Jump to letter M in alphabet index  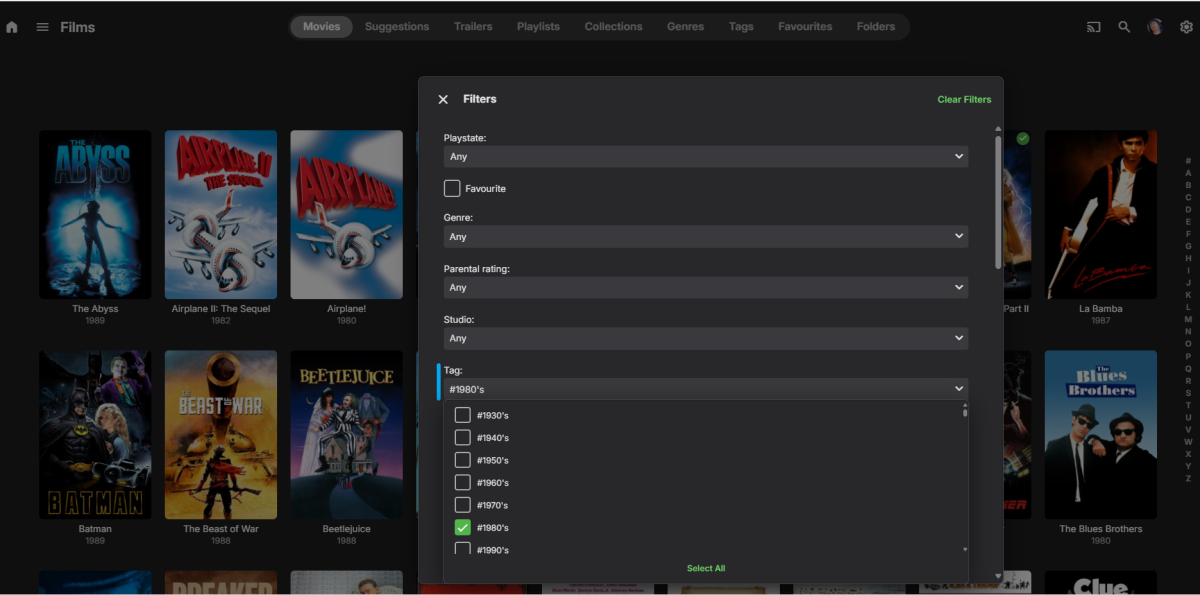[1188, 319]
